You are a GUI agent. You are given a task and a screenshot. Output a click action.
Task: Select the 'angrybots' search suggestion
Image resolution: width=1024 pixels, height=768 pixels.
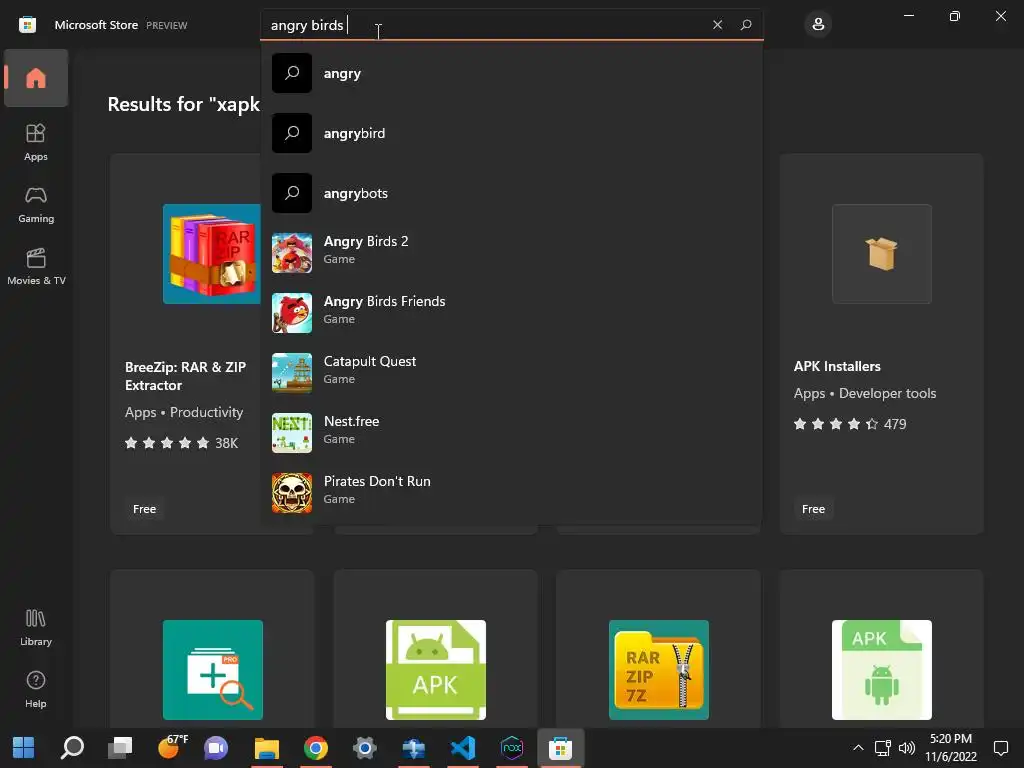coord(511,193)
